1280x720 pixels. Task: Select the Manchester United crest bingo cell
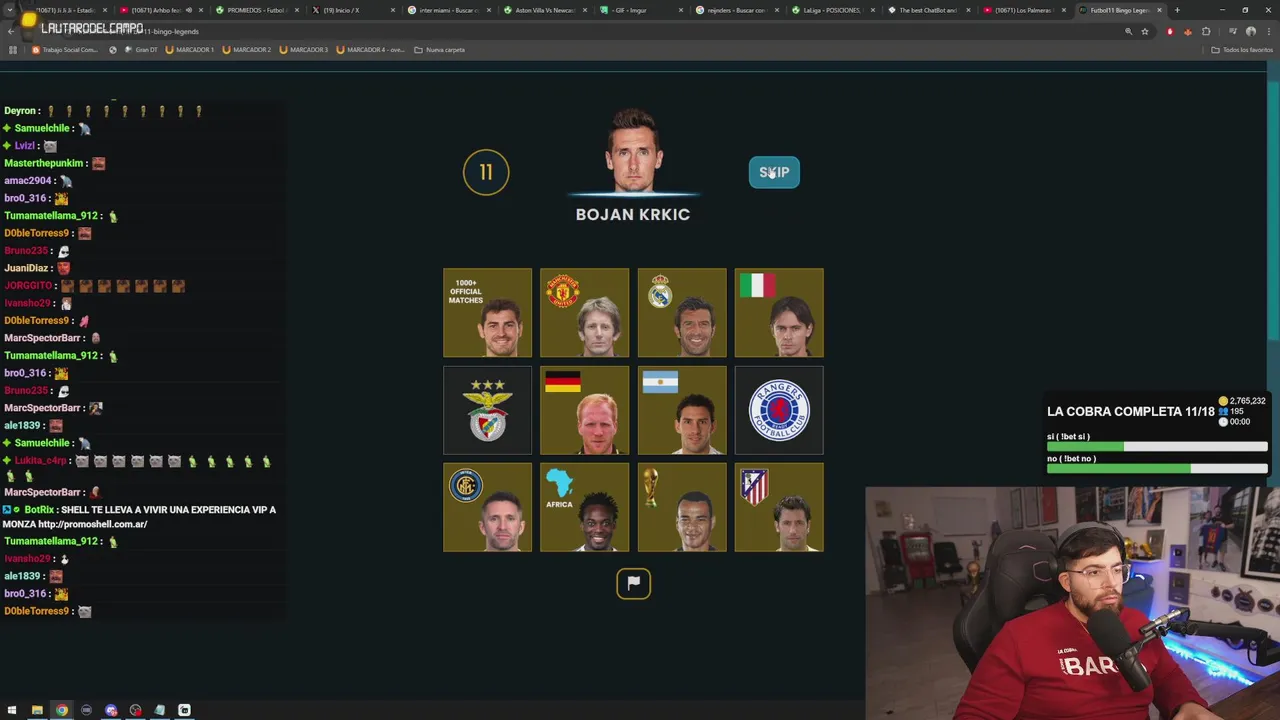[x=585, y=313]
